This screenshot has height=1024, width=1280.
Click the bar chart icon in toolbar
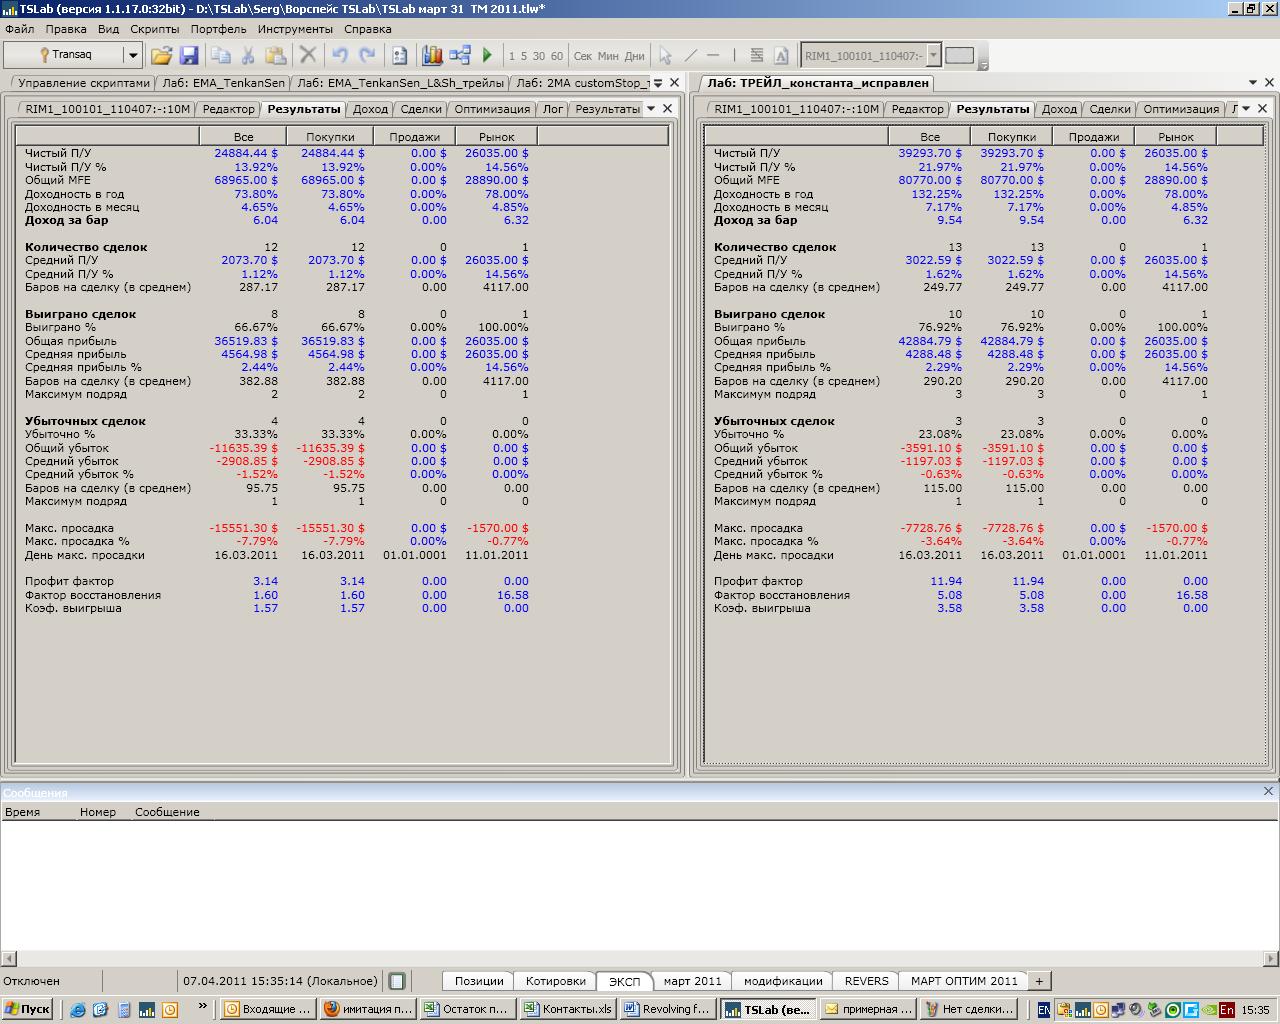[432, 56]
